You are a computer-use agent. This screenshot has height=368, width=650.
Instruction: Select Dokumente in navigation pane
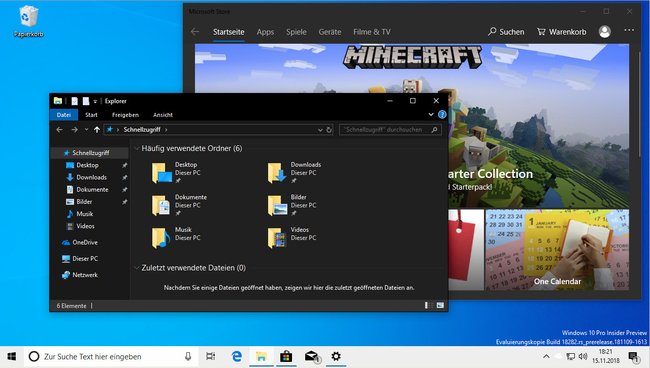[x=92, y=189]
